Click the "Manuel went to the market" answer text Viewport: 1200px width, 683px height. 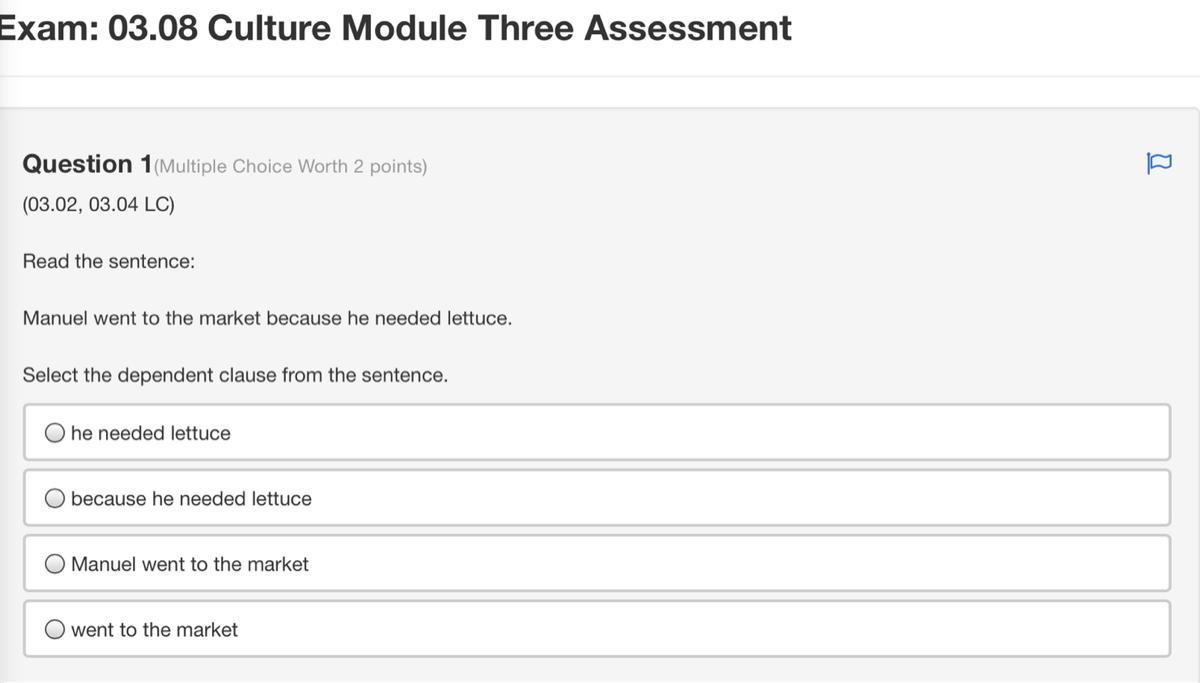coord(190,564)
